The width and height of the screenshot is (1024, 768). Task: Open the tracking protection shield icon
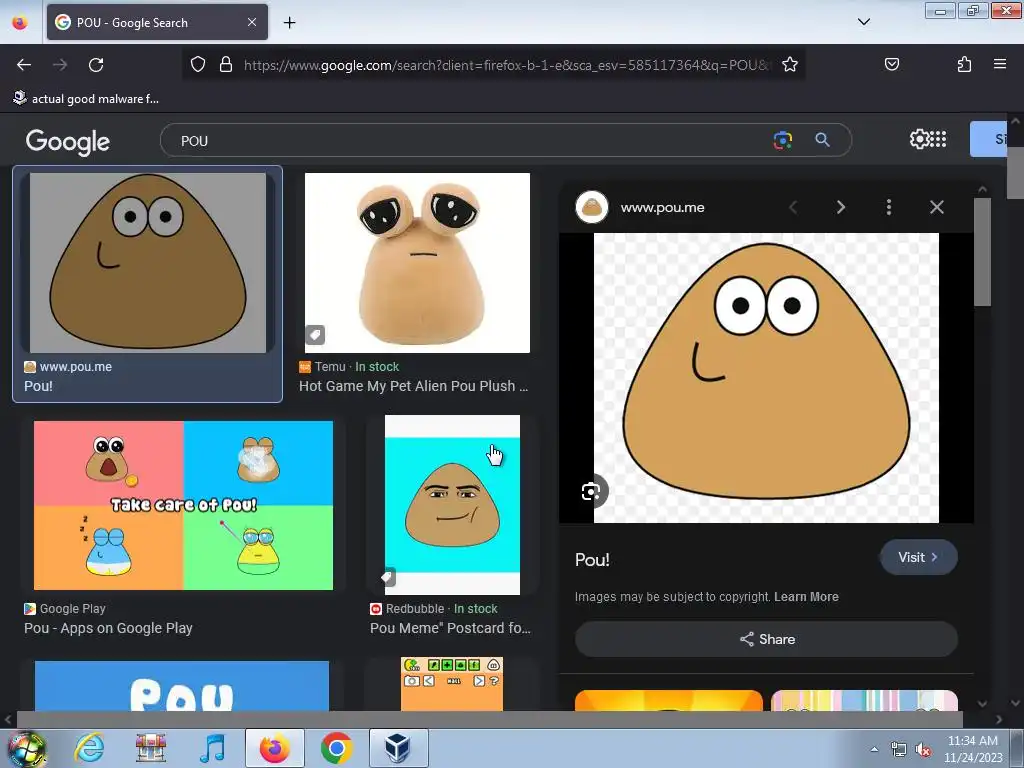tap(198, 64)
